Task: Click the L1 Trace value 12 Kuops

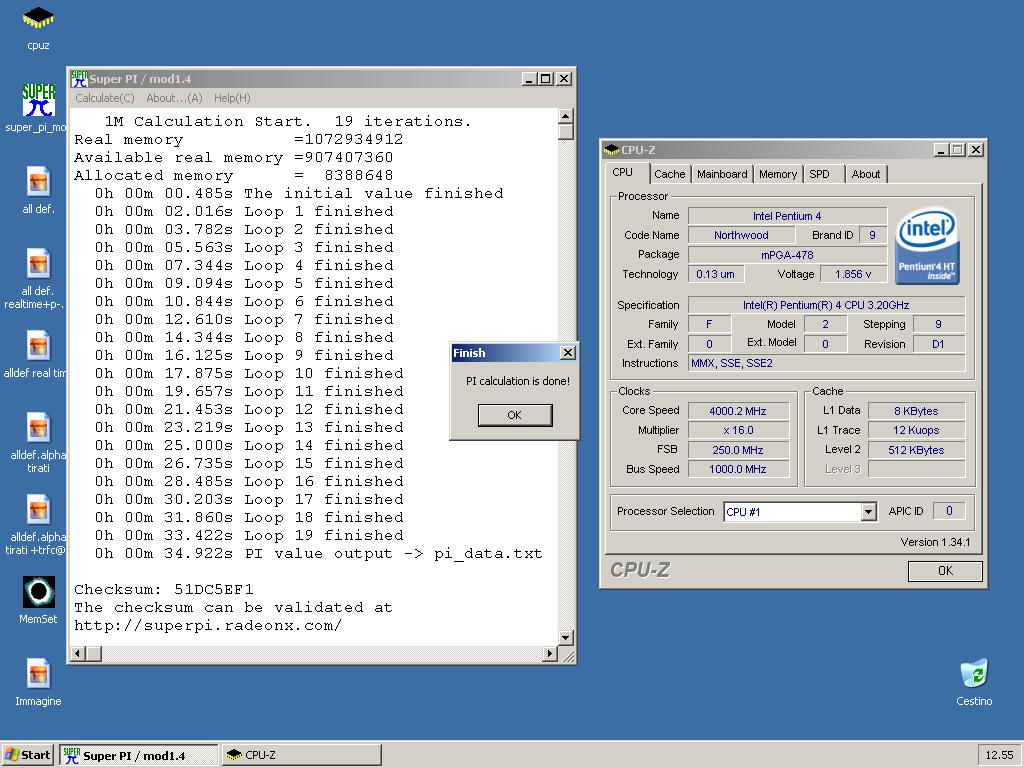Action: [x=916, y=430]
